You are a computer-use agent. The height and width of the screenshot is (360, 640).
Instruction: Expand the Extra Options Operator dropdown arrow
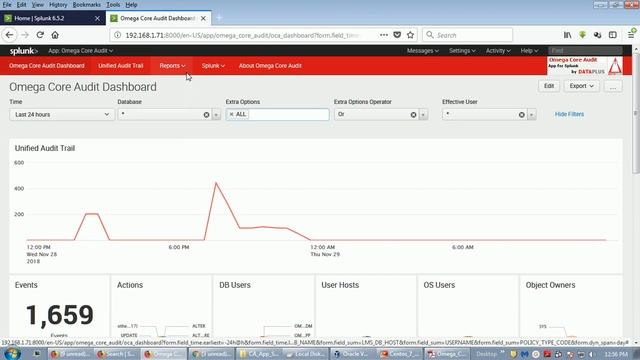coord(423,115)
